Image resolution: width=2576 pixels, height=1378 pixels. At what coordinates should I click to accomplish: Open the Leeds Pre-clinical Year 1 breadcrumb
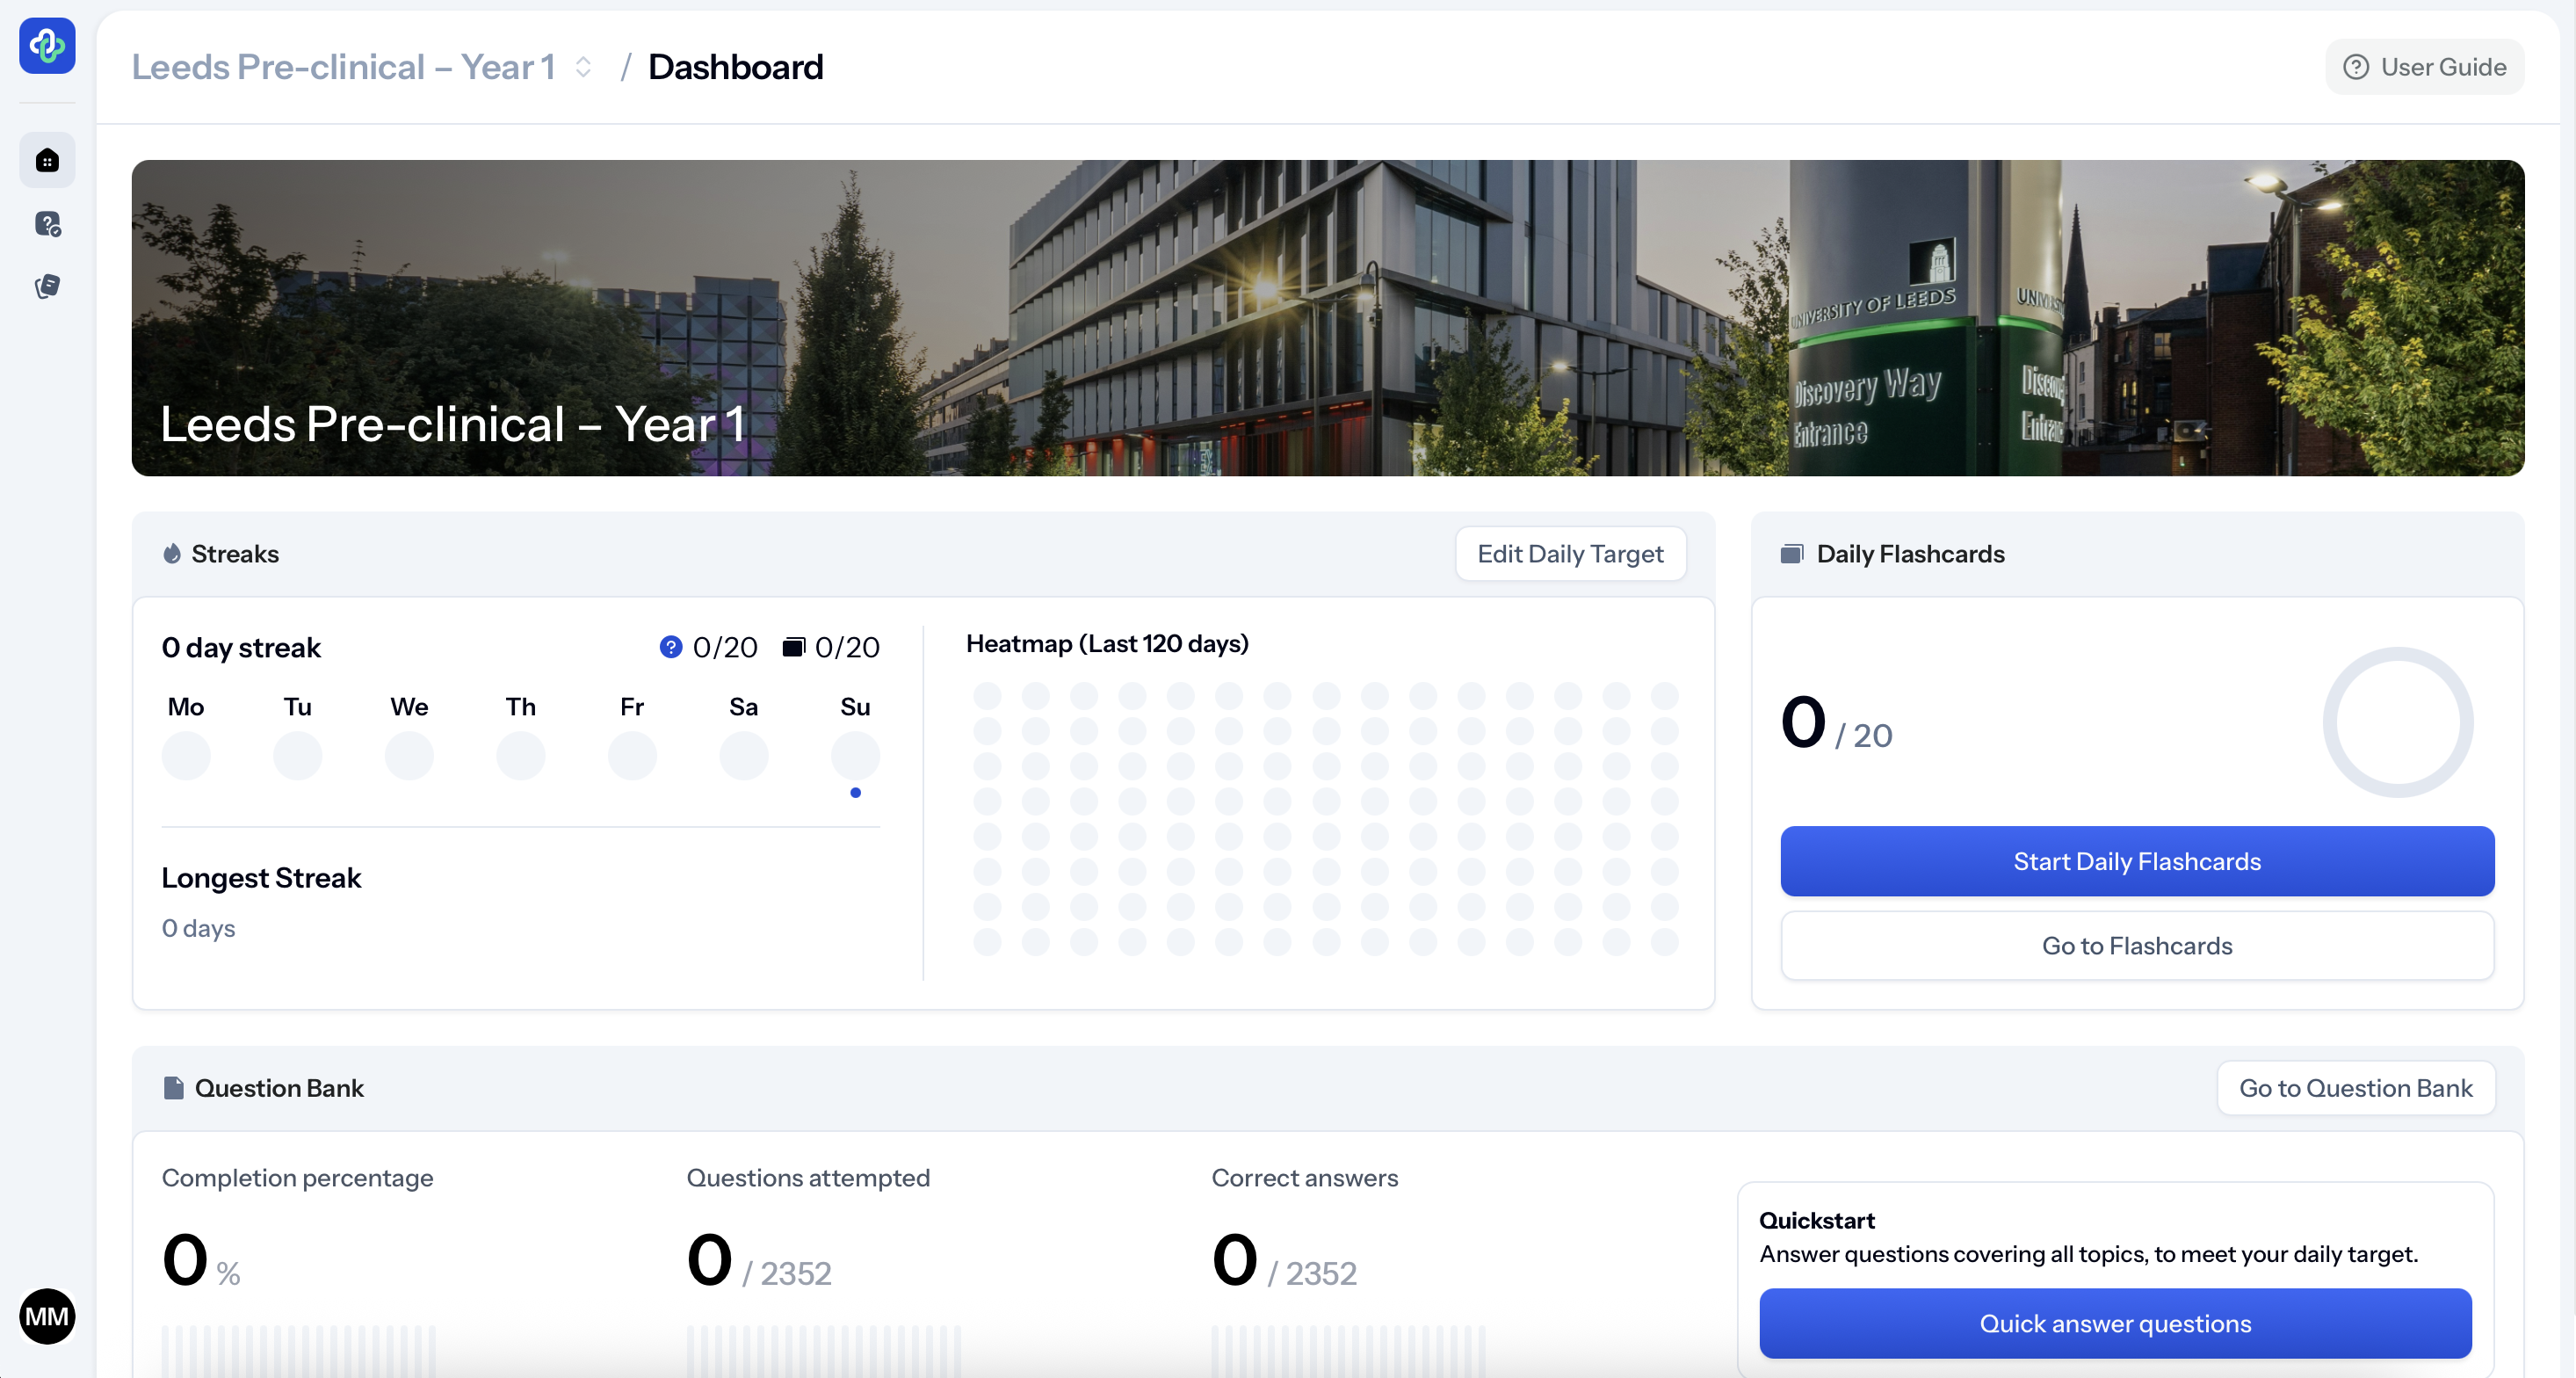click(343, 67)
